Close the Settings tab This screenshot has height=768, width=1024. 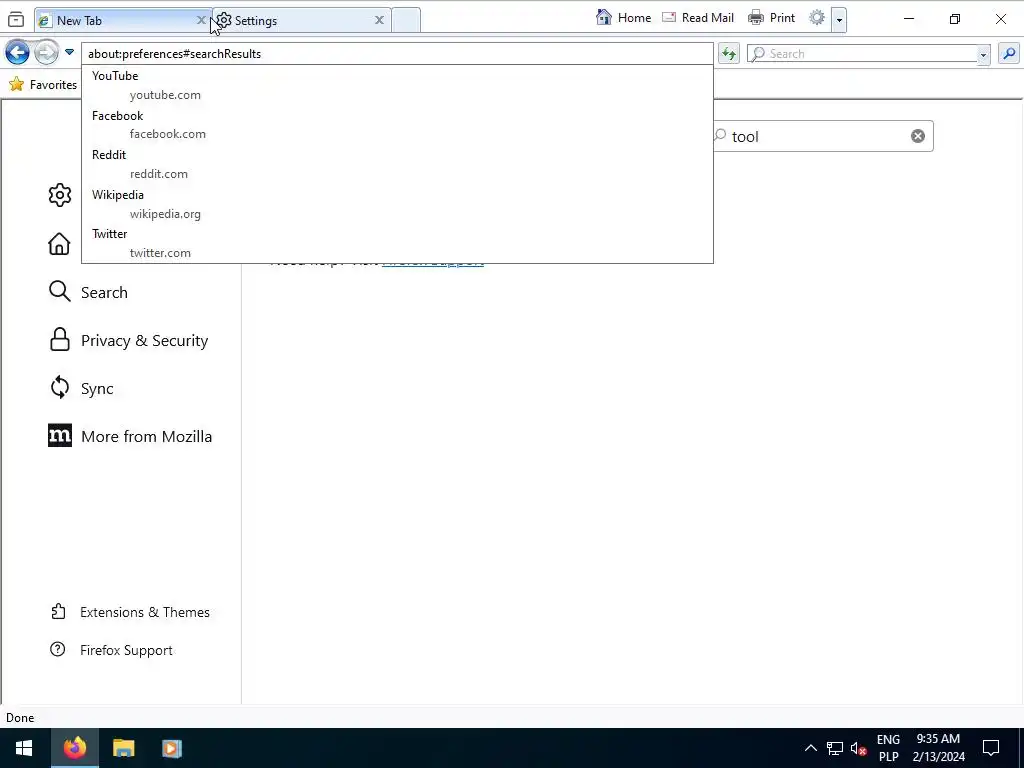click(379, 20)
